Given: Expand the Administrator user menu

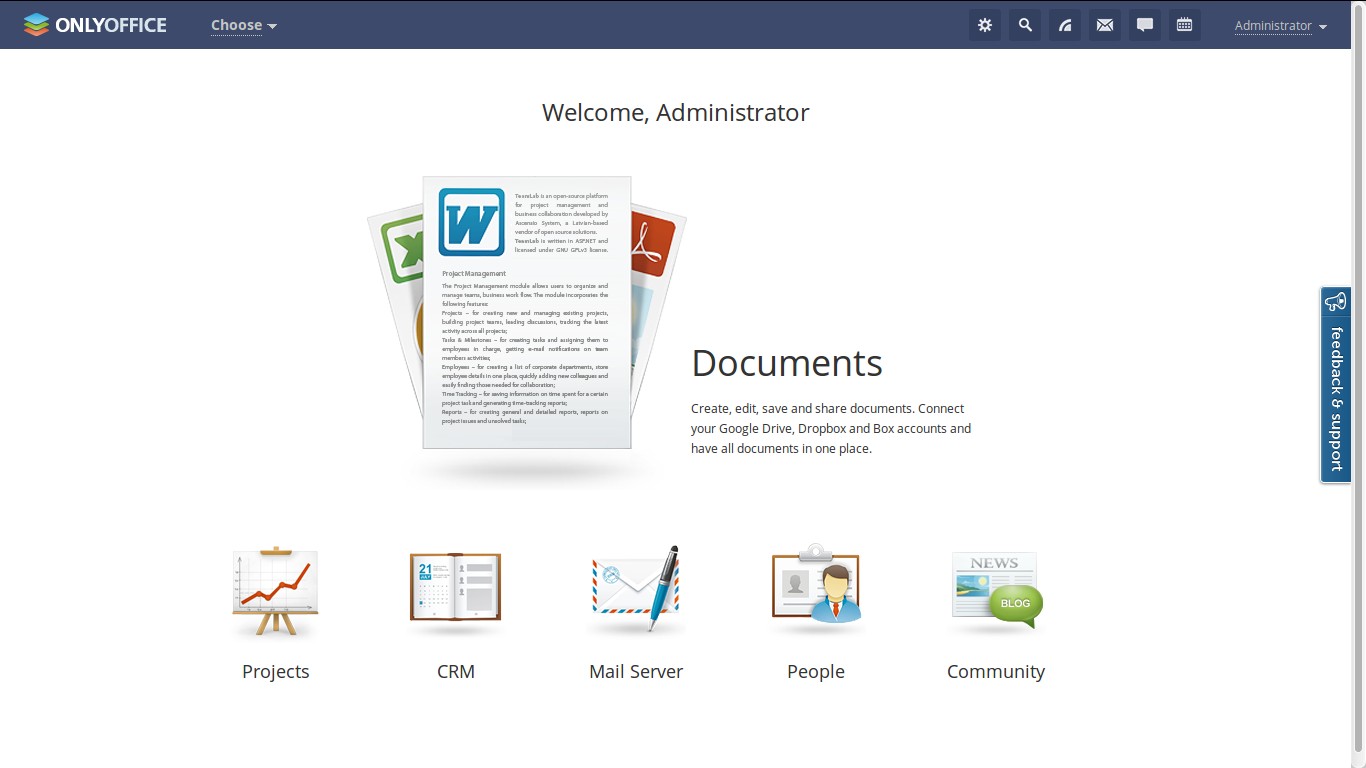Looking at the screenshot, I should (1281, 26).
